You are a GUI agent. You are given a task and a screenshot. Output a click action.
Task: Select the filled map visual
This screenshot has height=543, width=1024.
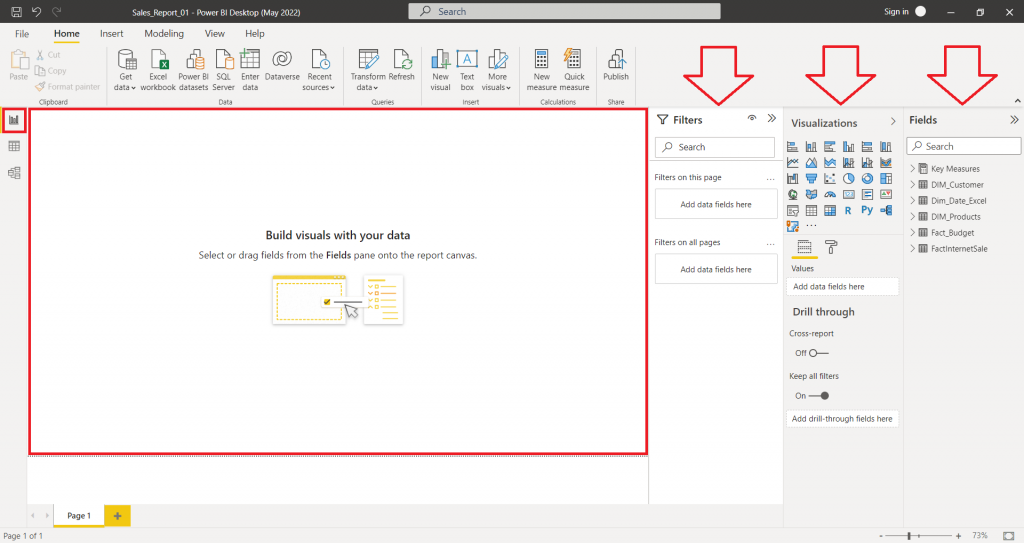tap(811, 194)
